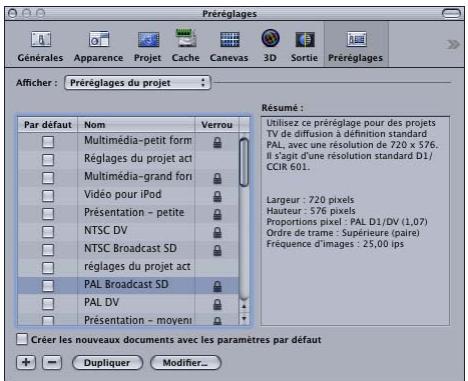Click the Dupliquer button
This screenshot has height=381, width=468.
tap(107, 363)
